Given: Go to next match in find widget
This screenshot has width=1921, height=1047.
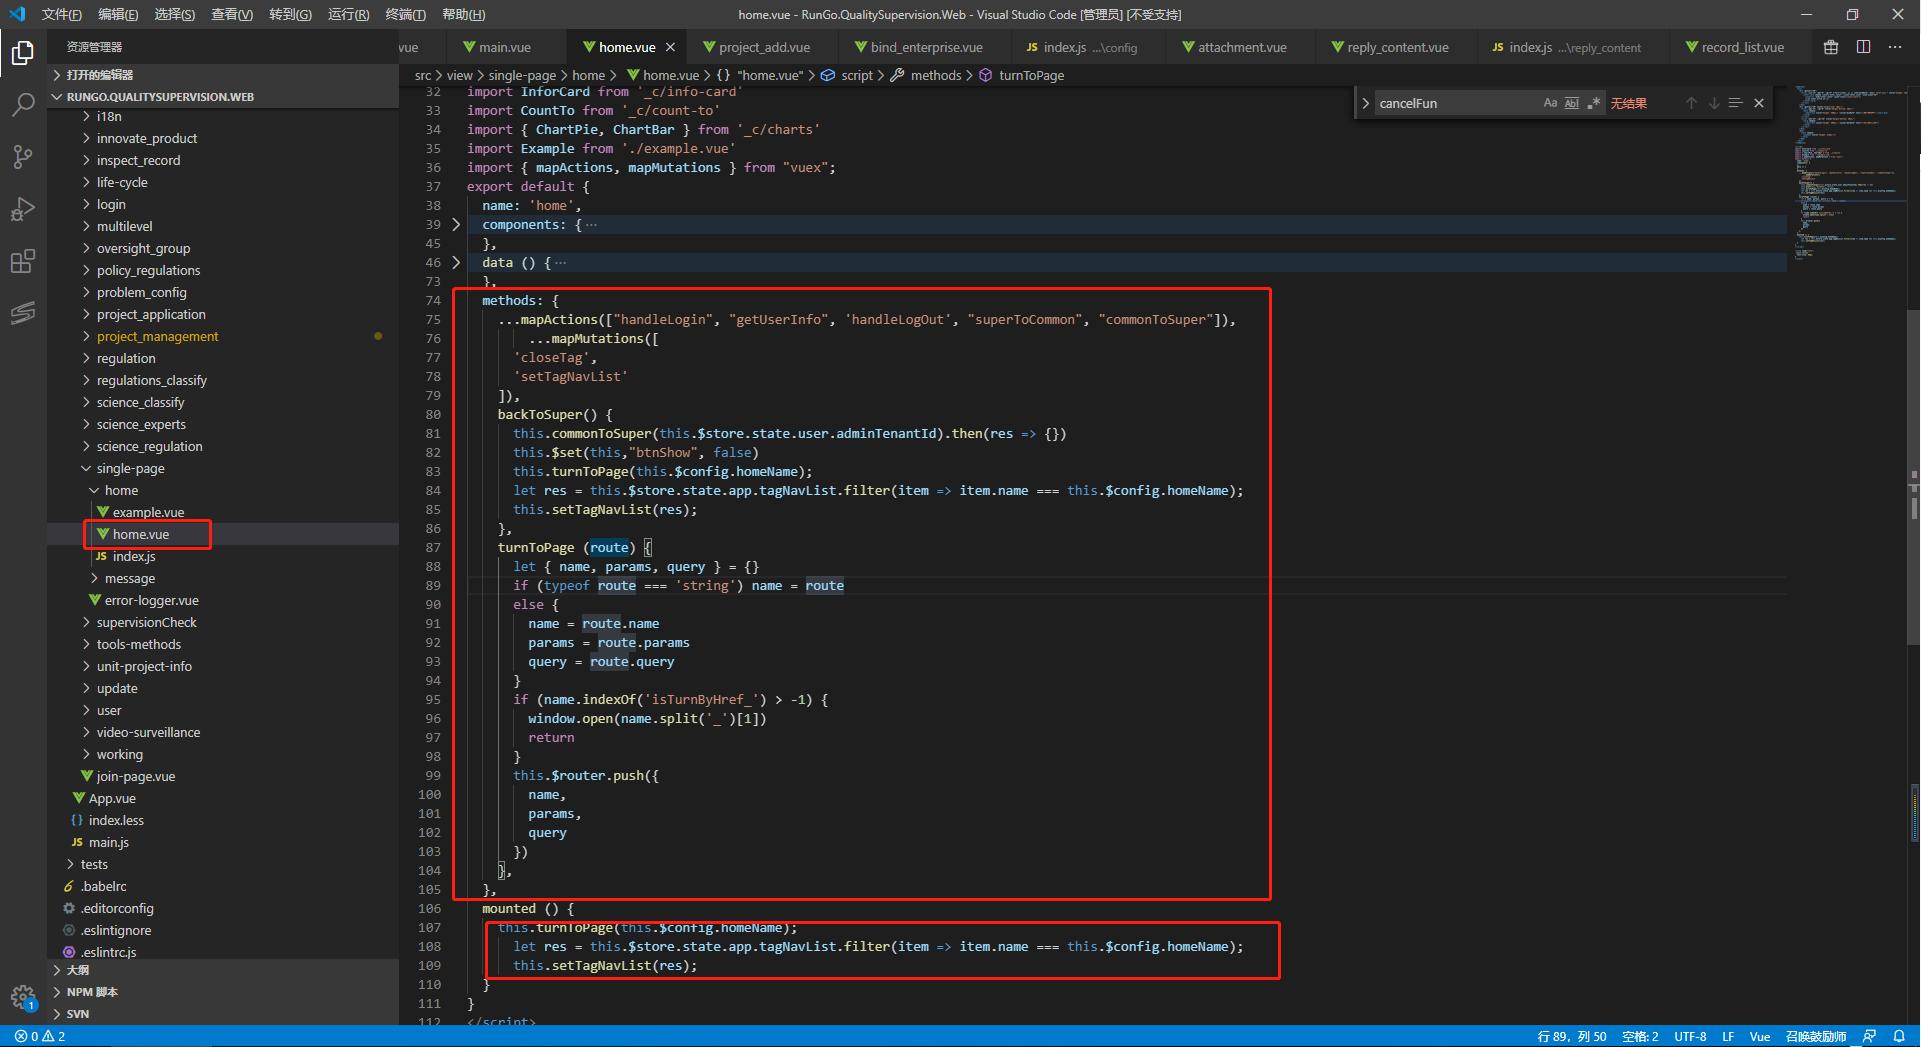Looking at the screenshot, I should [1713, 103].
